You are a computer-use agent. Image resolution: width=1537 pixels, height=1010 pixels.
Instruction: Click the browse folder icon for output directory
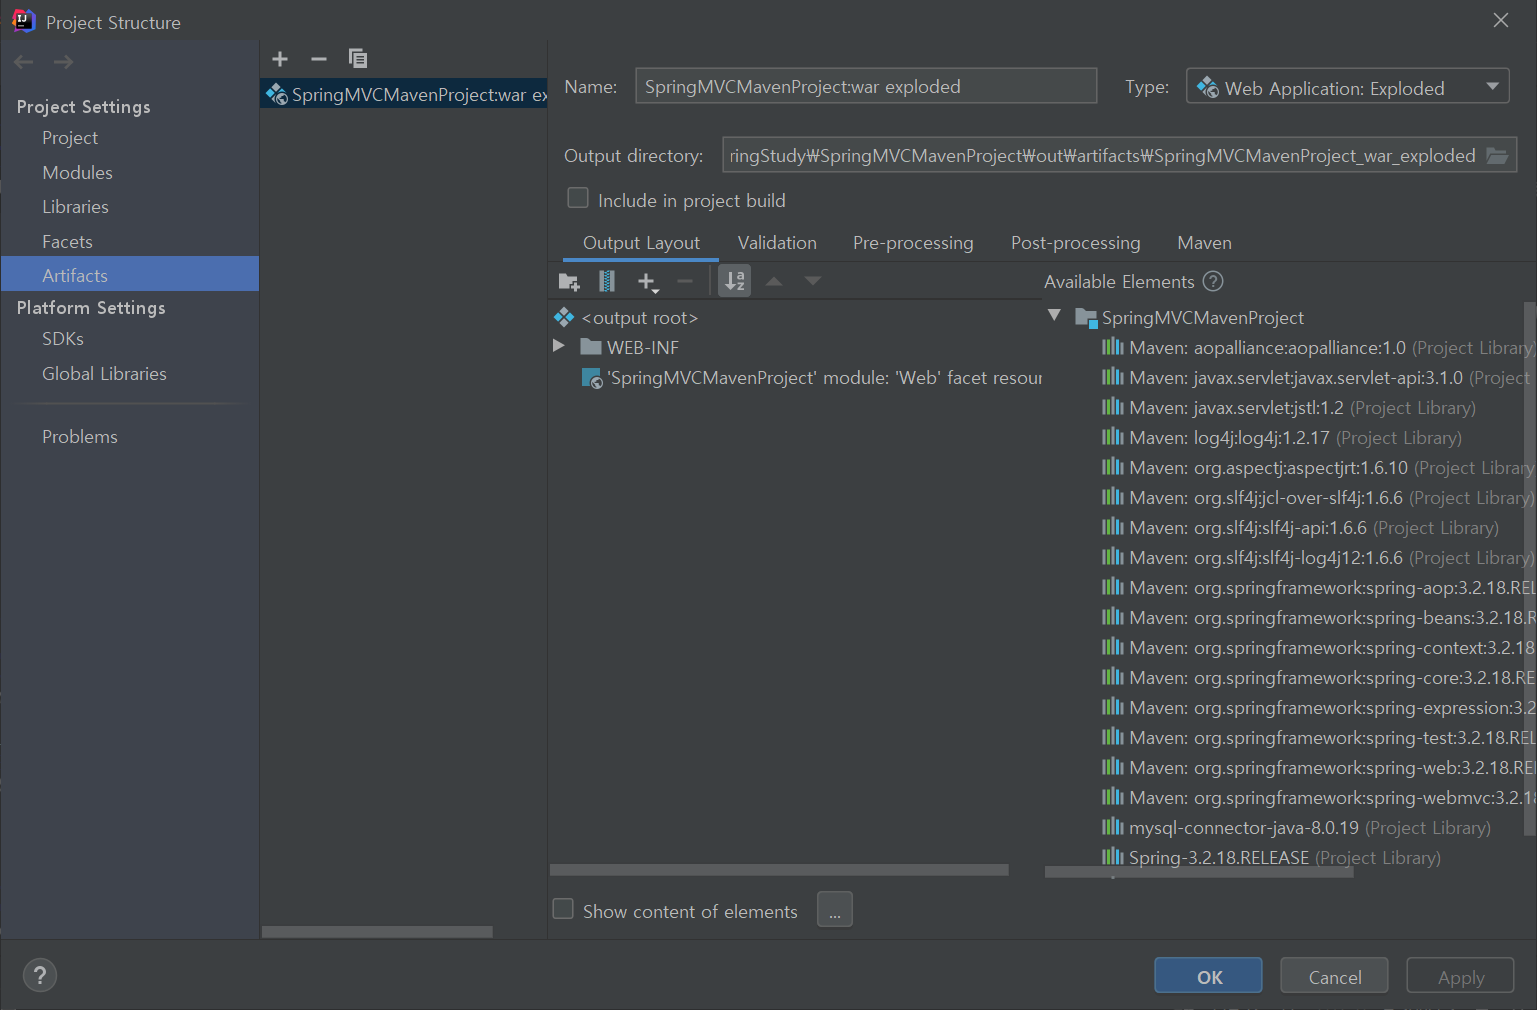coord(1497,156)
